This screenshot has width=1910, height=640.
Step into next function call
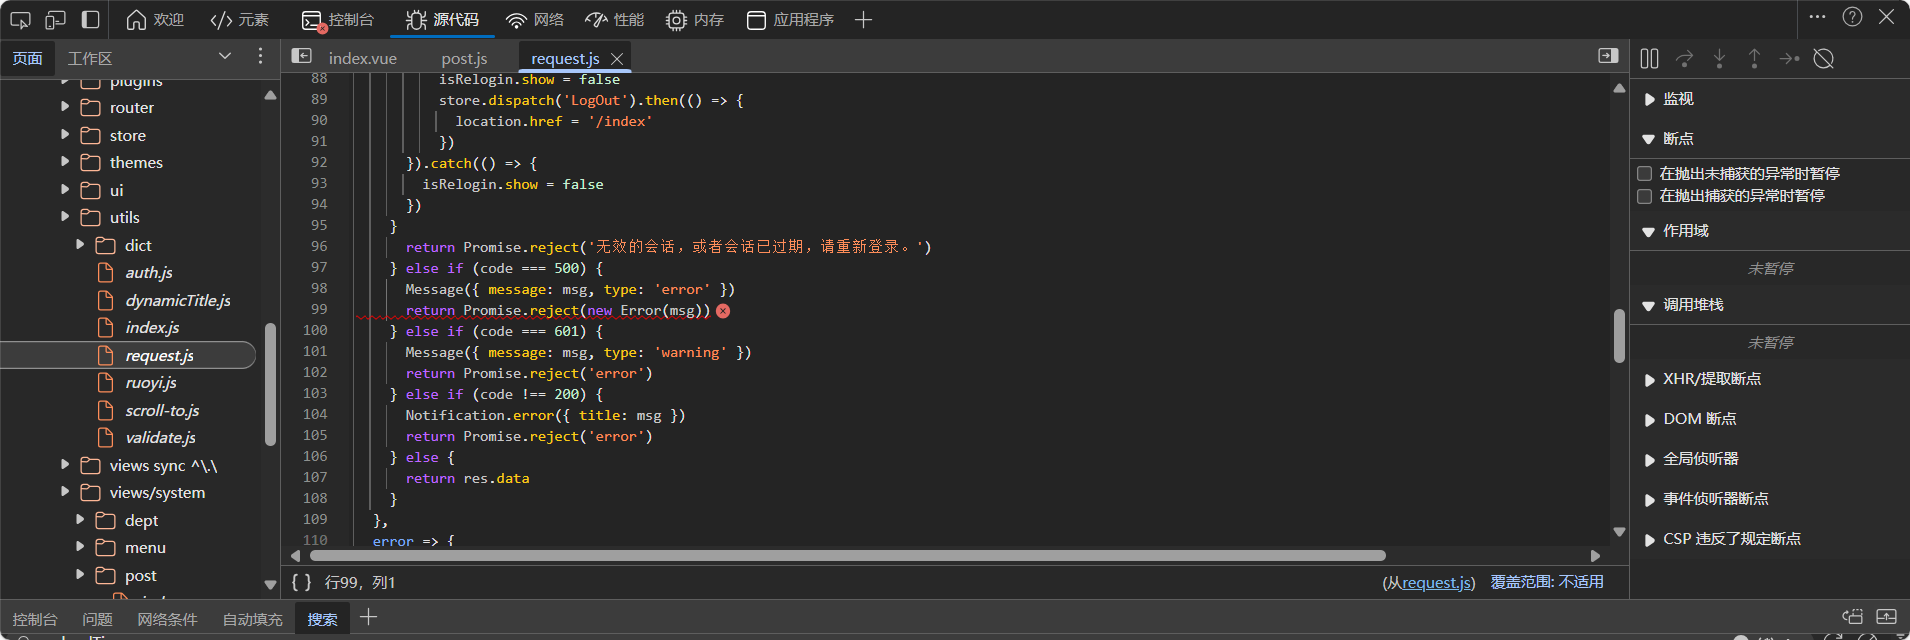pos(1719,59)
